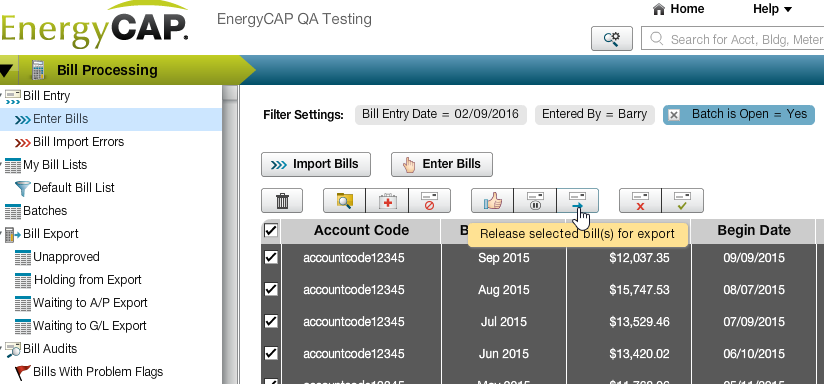Open Waiting to A/P Export list
The height and width of the screenshot is (384, 824).
(90, 303)
